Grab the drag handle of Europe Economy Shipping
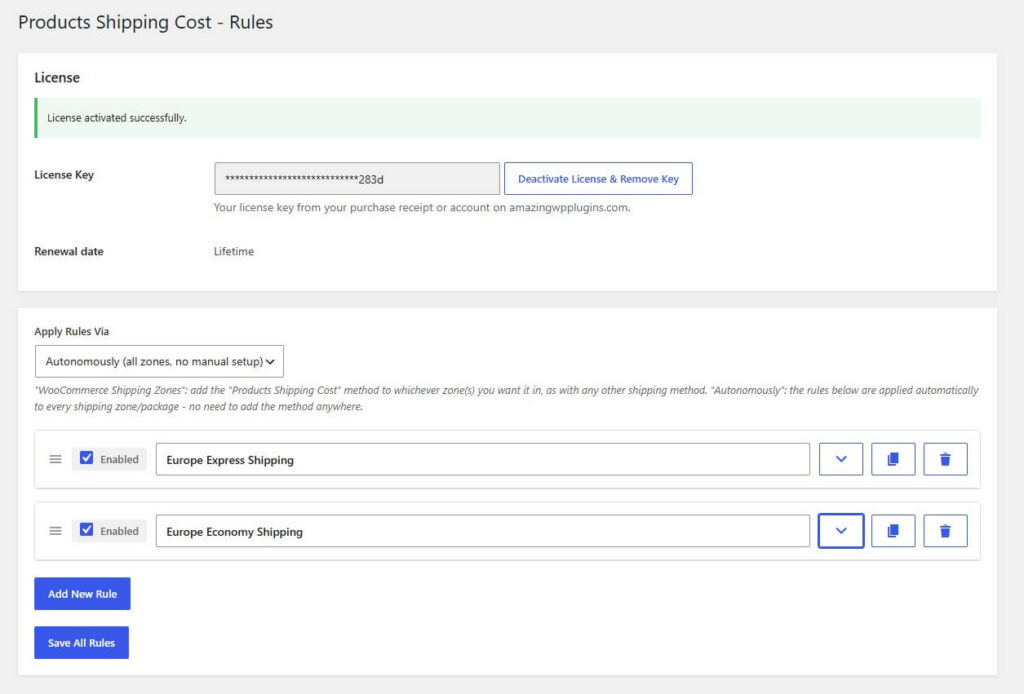This screenshot has height=694, width=1024. (x=56, y=531)
